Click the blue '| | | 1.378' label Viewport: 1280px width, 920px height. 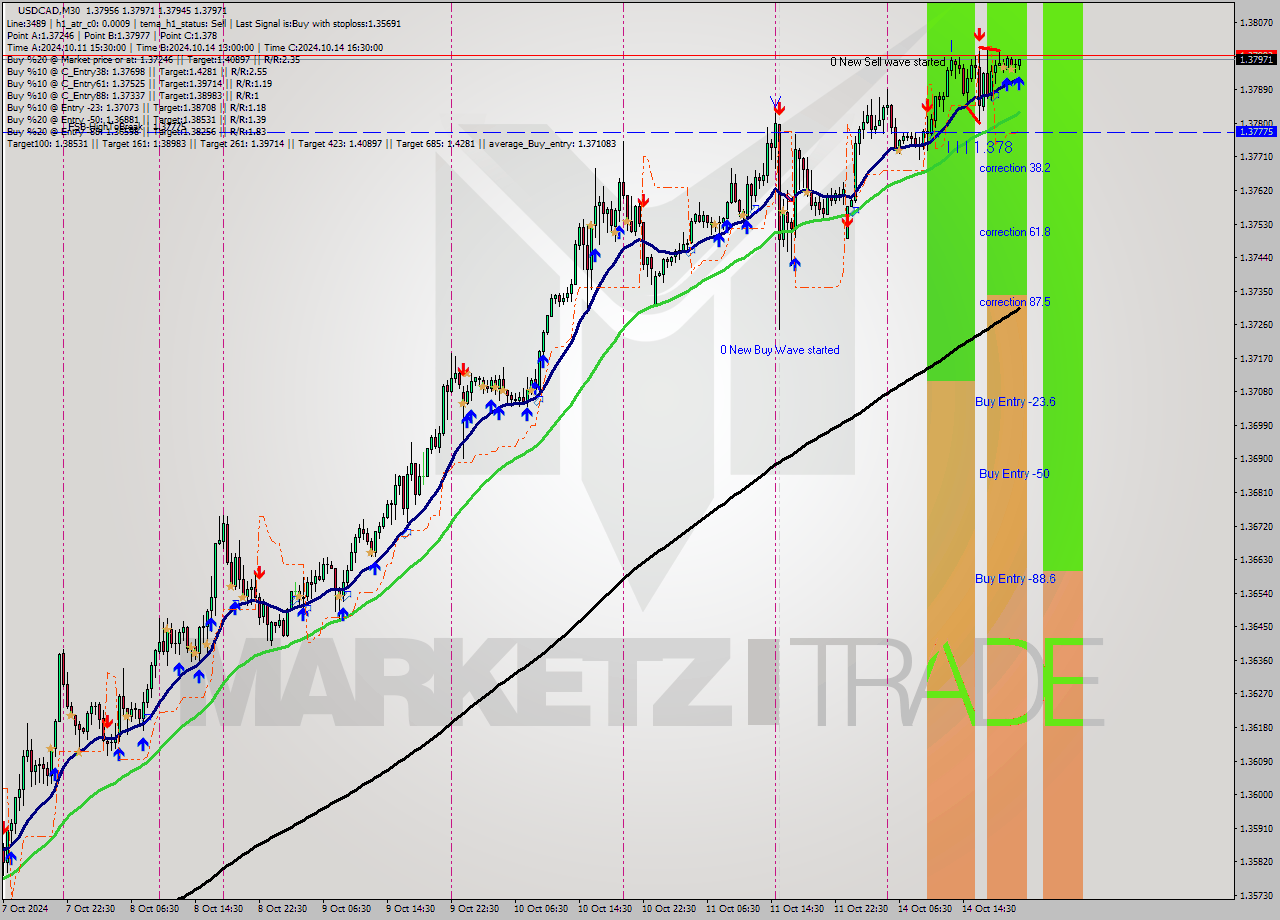pos(980,147)
